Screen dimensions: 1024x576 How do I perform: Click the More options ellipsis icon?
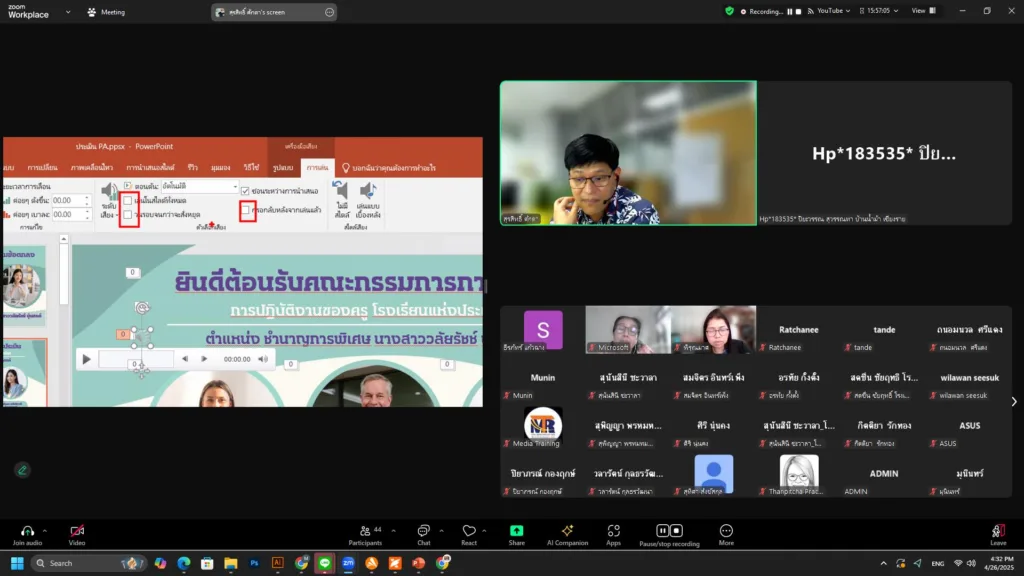click(726, 531)
